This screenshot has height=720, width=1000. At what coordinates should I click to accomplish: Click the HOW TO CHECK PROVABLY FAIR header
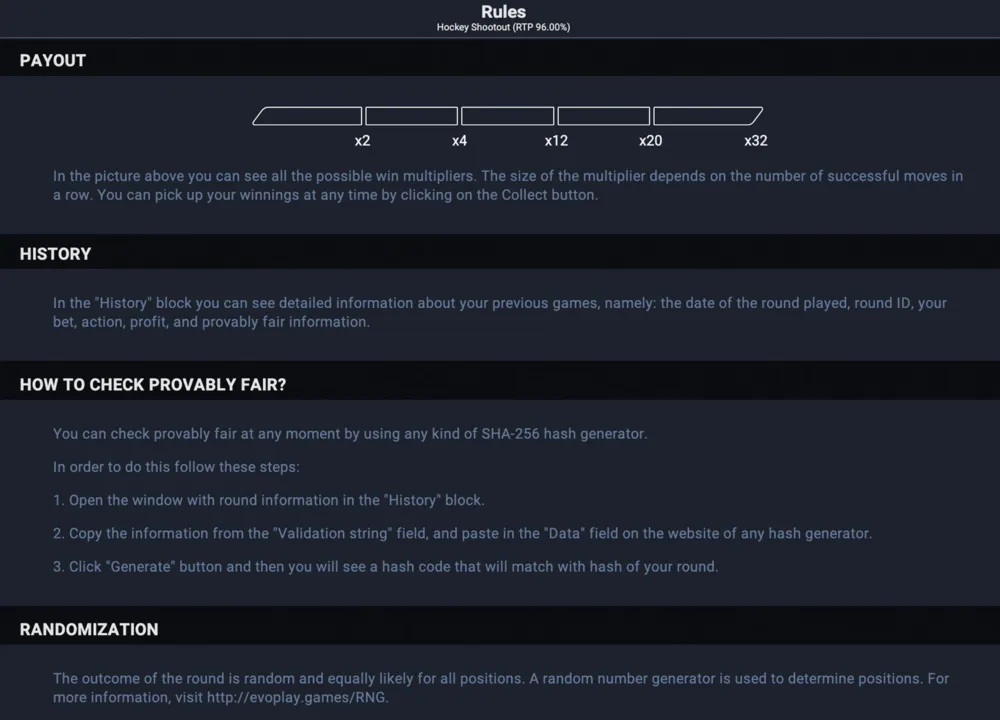(x=153, y=385)
